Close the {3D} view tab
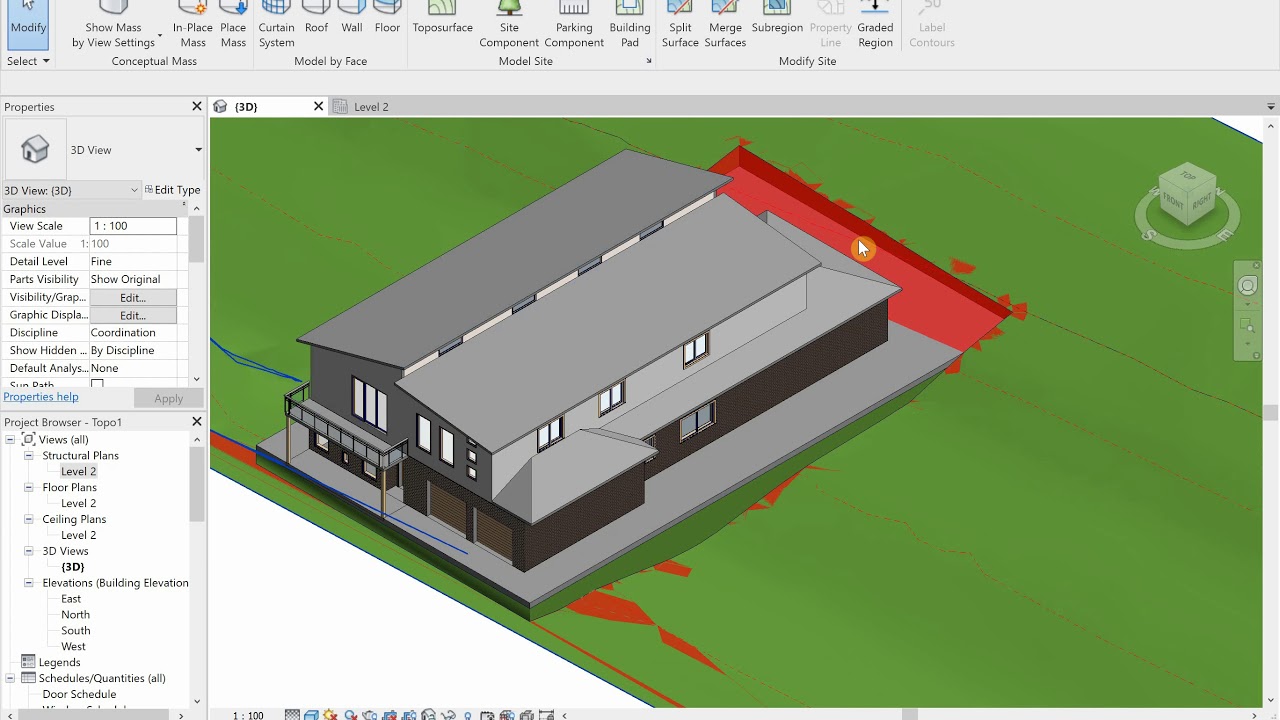Screen dimensions: 1280x720 point(319,106)
